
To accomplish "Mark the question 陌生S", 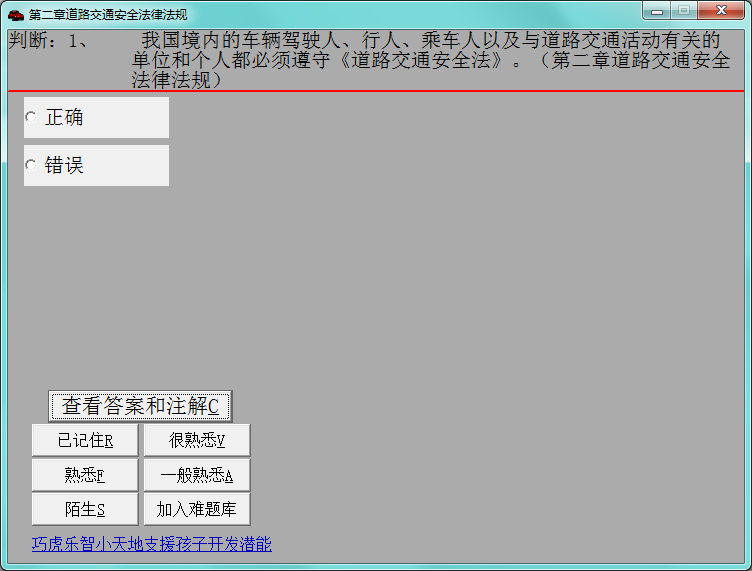I will 85,509.
